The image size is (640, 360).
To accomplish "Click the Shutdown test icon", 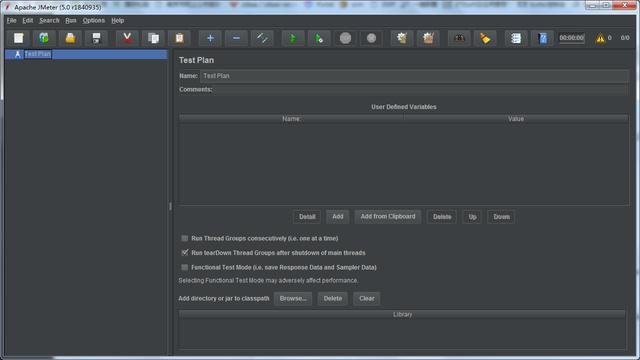I will 371,38.
